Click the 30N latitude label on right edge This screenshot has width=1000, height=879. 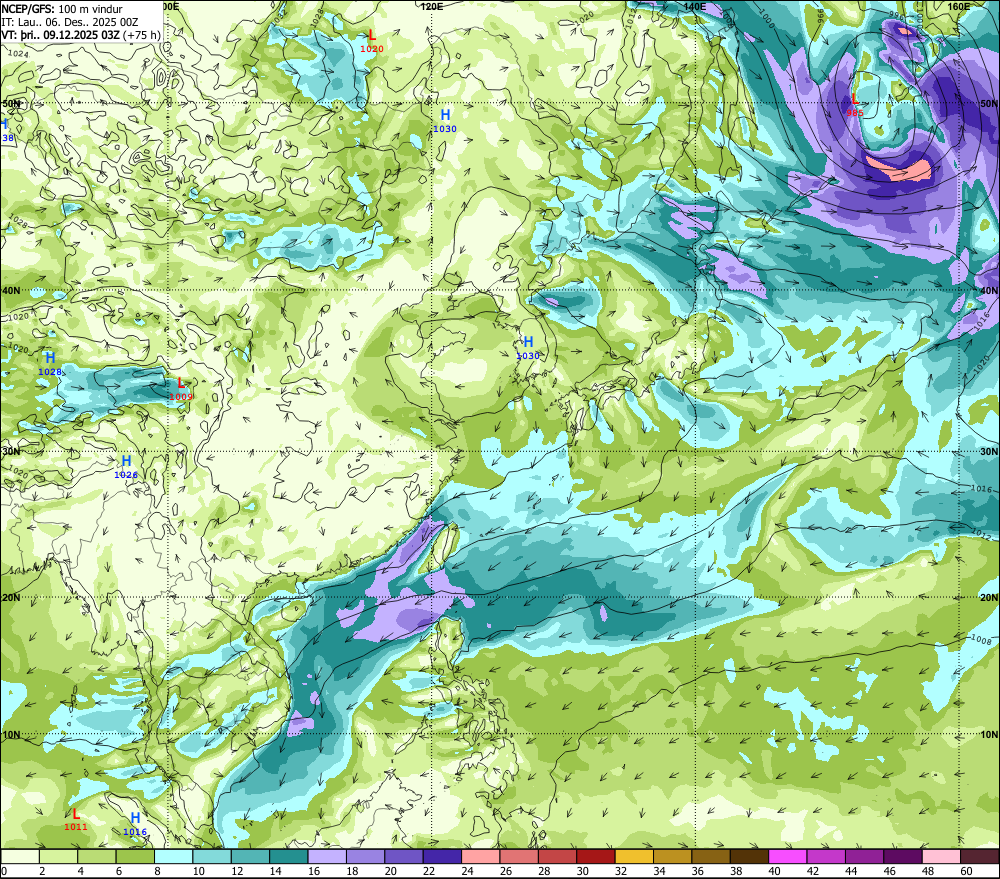pyautogui.click(x=989, y=451)
